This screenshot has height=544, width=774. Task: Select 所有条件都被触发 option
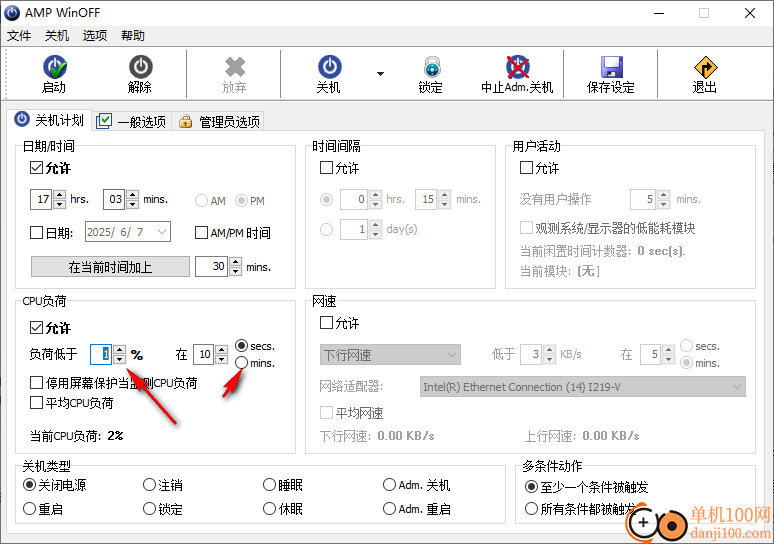click(x=531, y=508)
